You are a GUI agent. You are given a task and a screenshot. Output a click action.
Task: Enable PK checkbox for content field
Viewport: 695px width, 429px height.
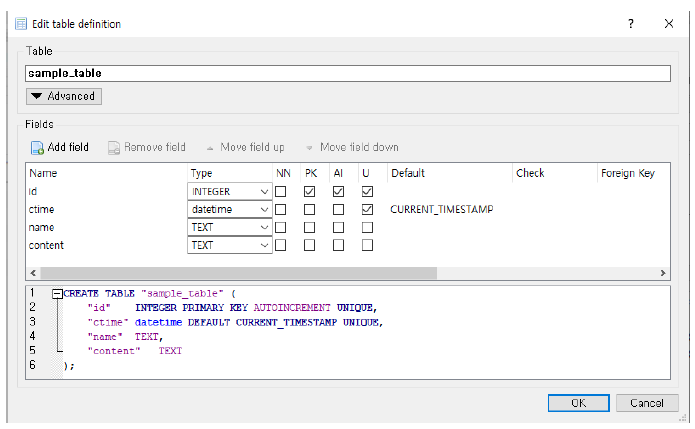[309, 245]
